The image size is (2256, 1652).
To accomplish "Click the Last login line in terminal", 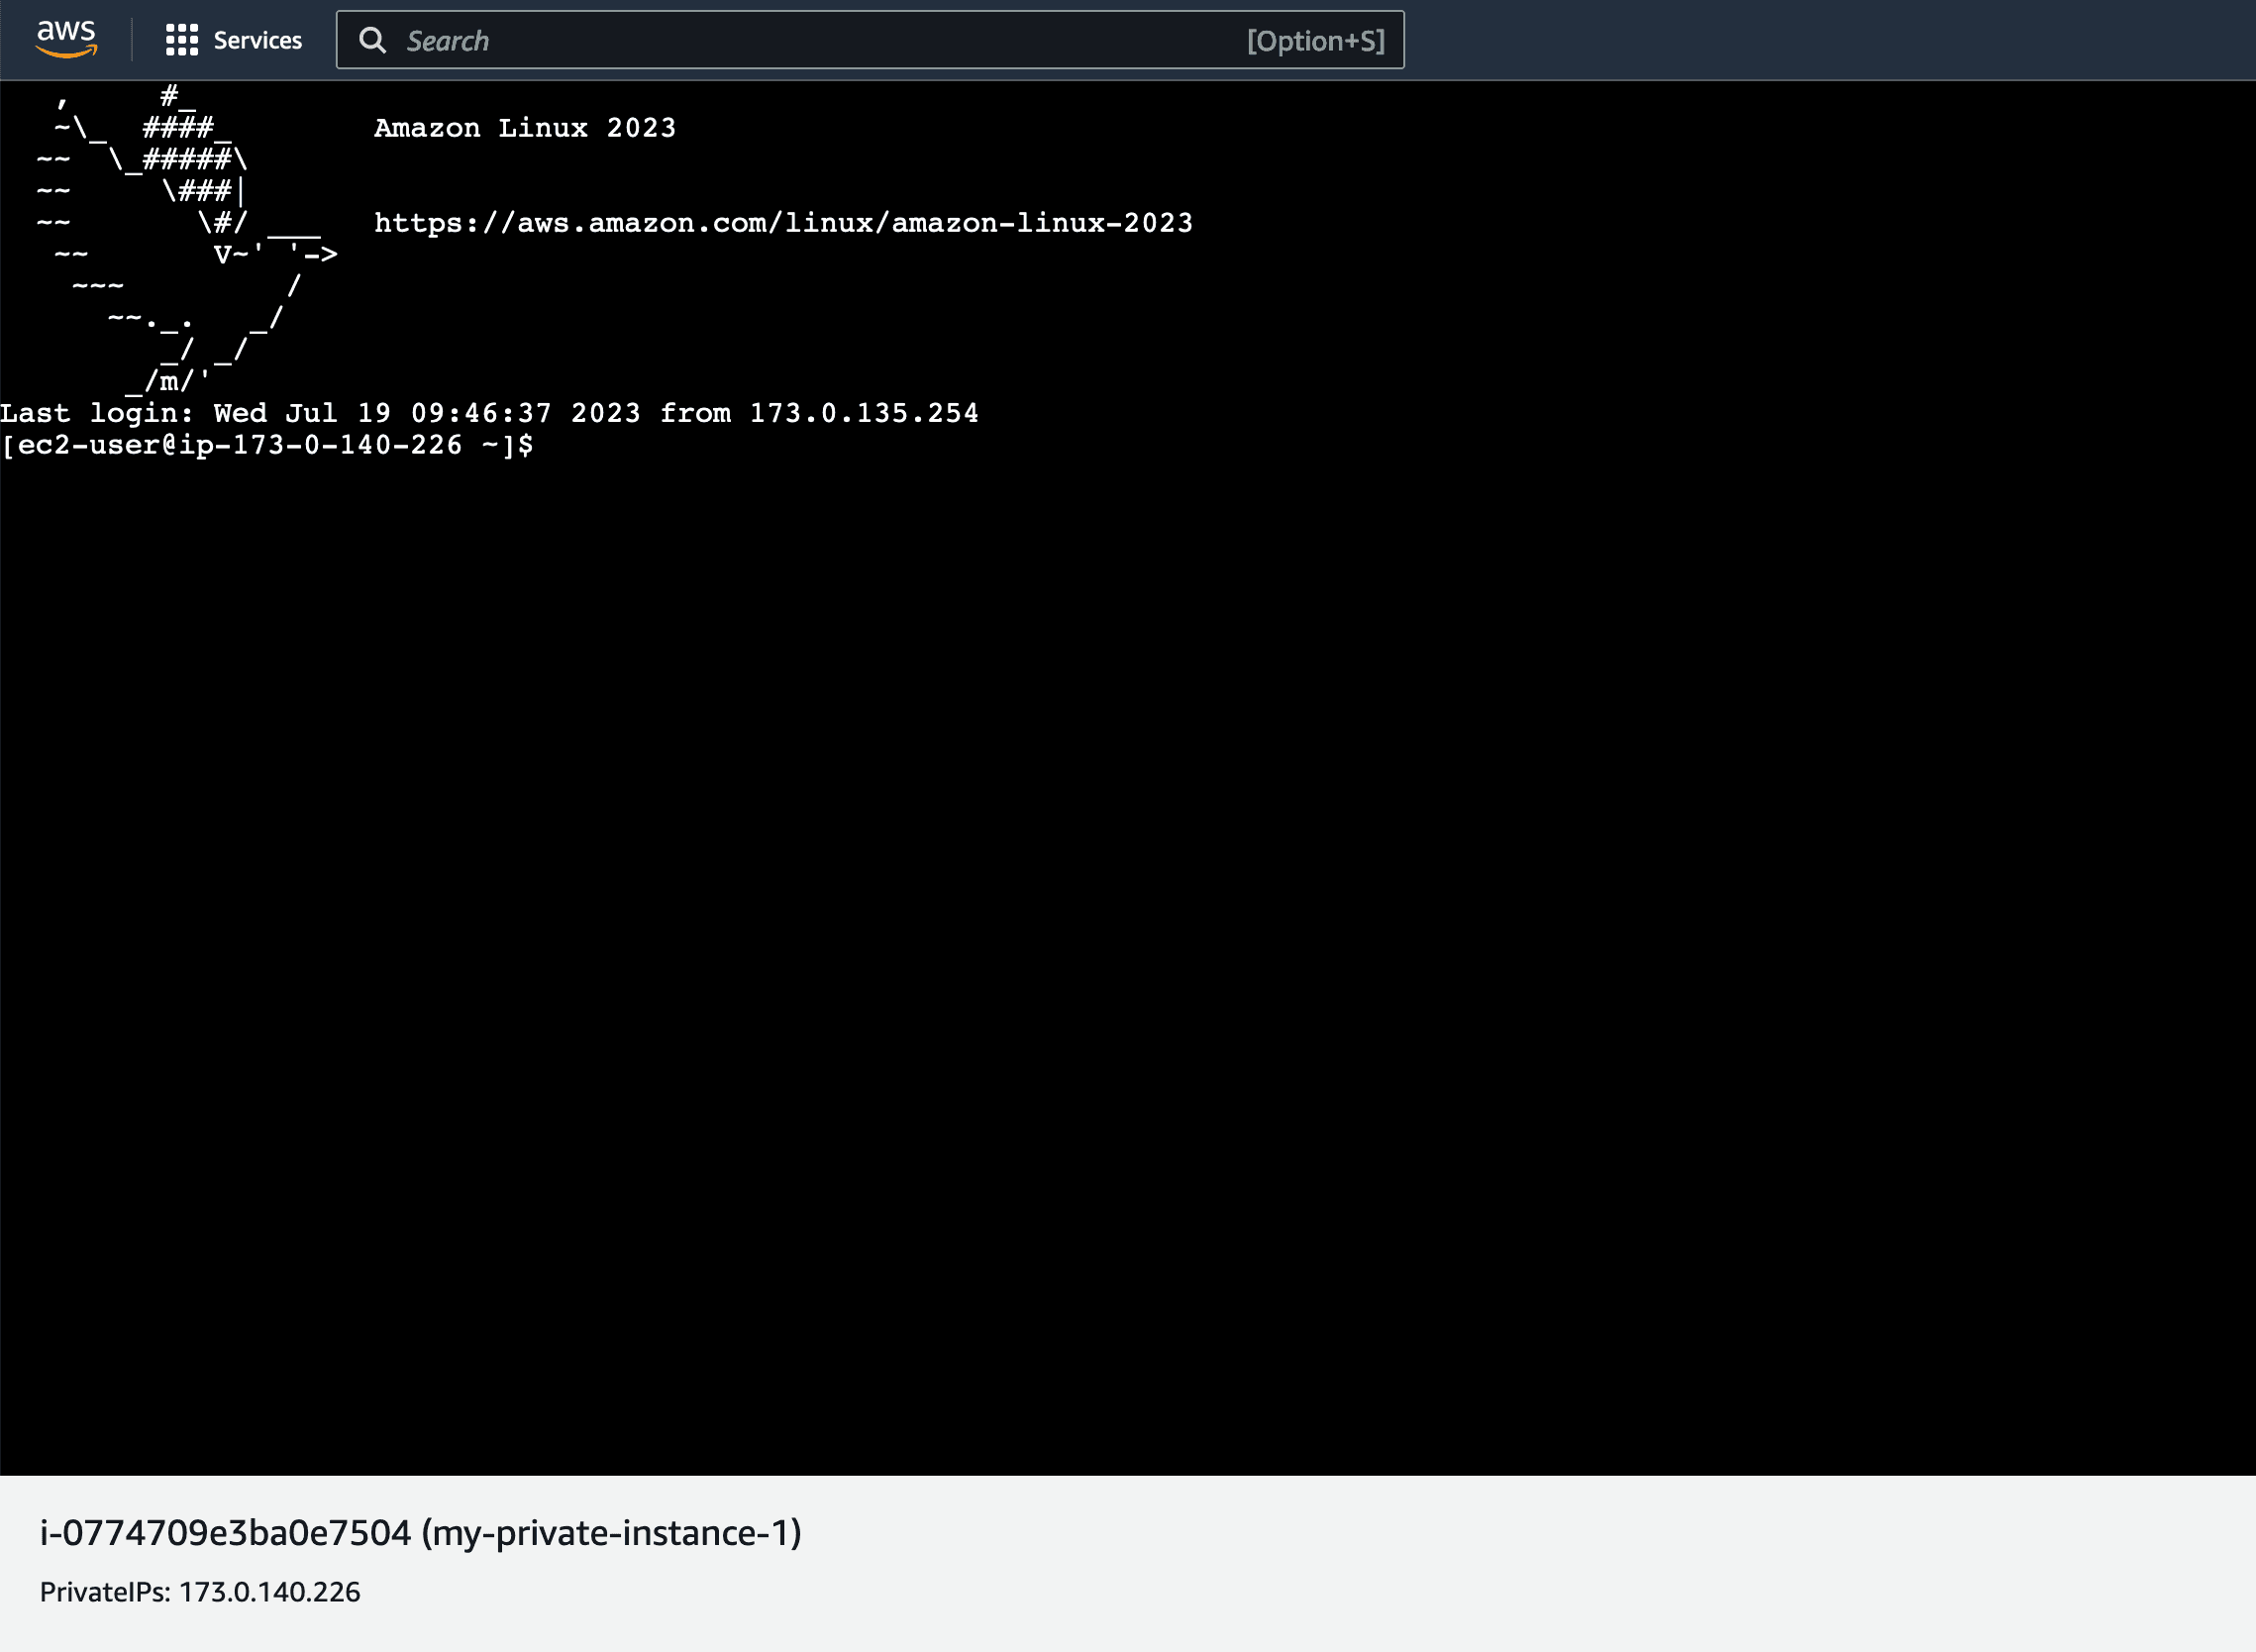I will tap(489, 413).
